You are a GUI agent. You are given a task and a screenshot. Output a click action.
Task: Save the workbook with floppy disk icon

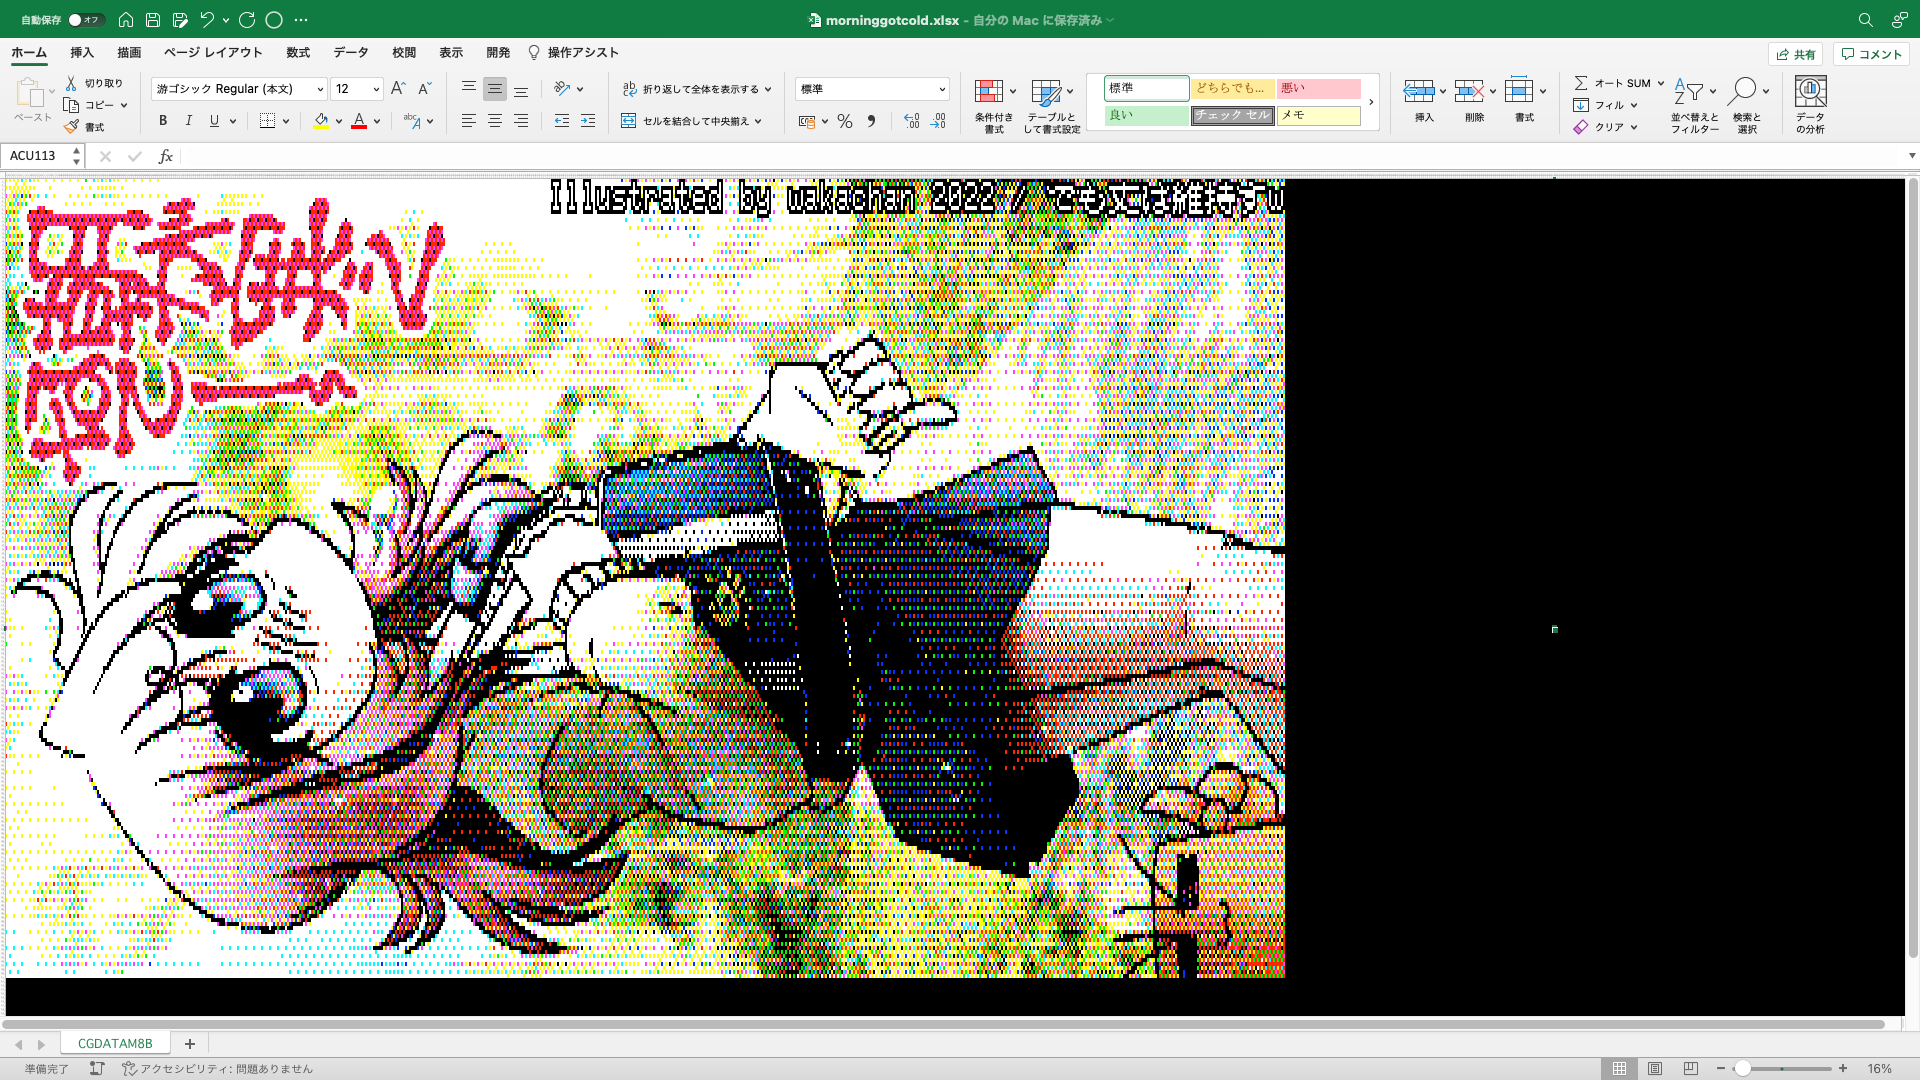(153, 19)
